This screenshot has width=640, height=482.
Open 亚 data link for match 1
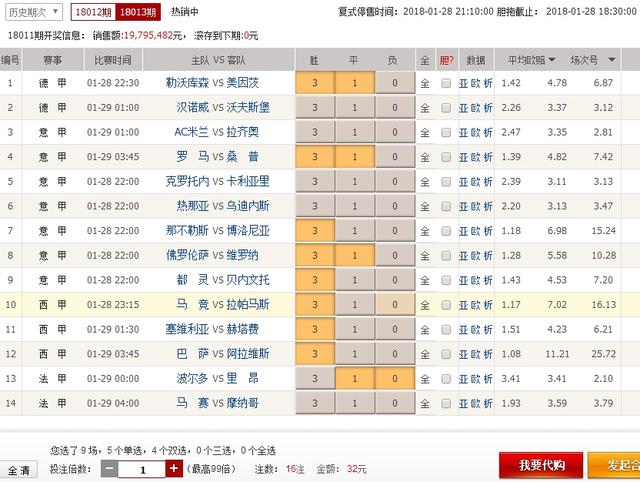pyautogui.click(x=463, y=83)
